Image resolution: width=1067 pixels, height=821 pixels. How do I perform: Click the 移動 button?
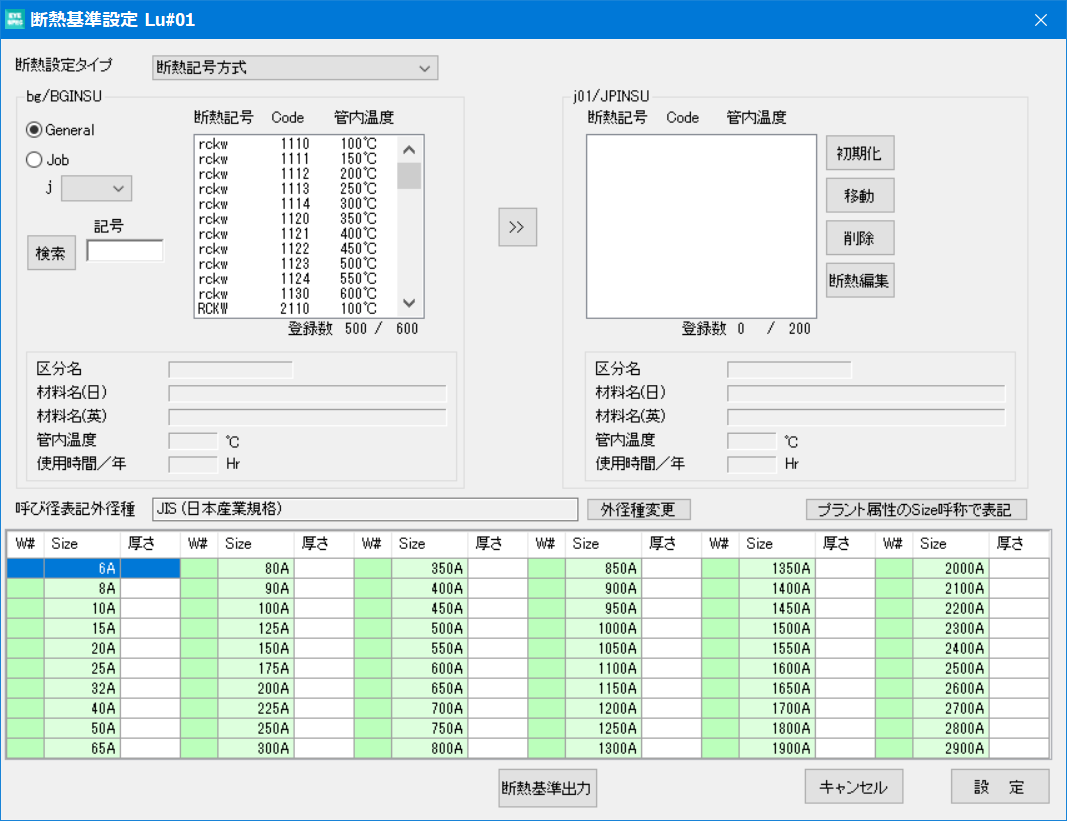(859, 195)
